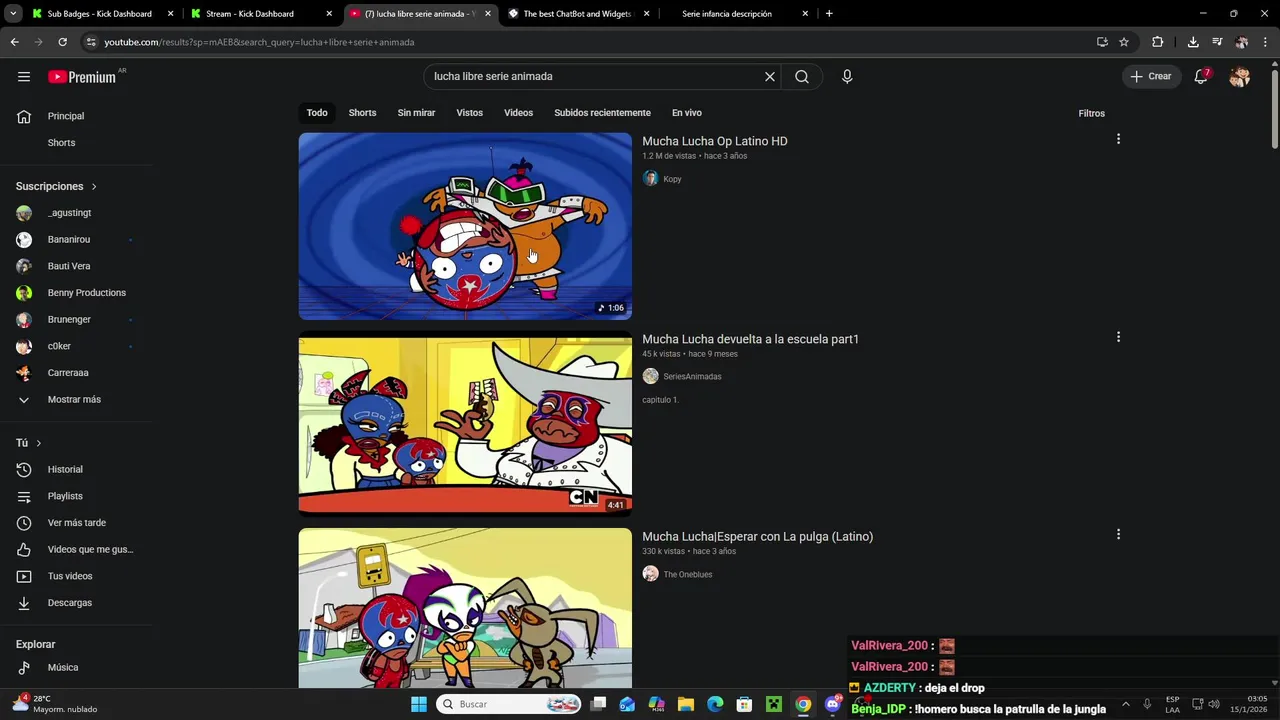Image resolution: width=1280 pixels, height=720 pixels.
Task: Click the taskbar Buscar search box
Action: point(510,704)
